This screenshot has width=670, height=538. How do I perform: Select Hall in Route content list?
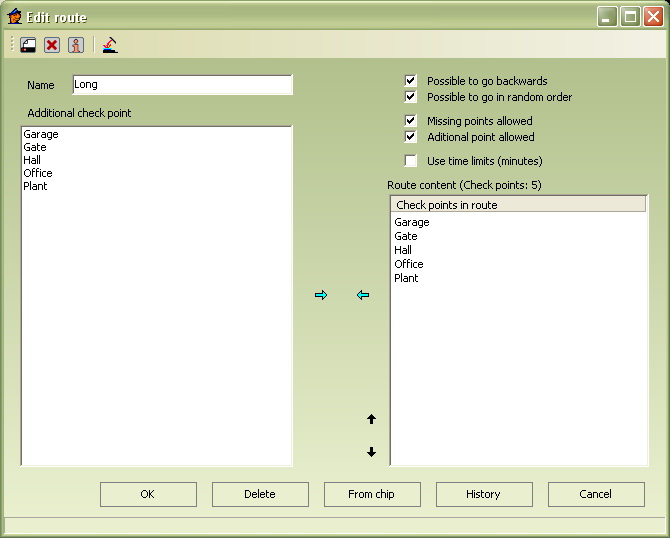coord(403,250)
